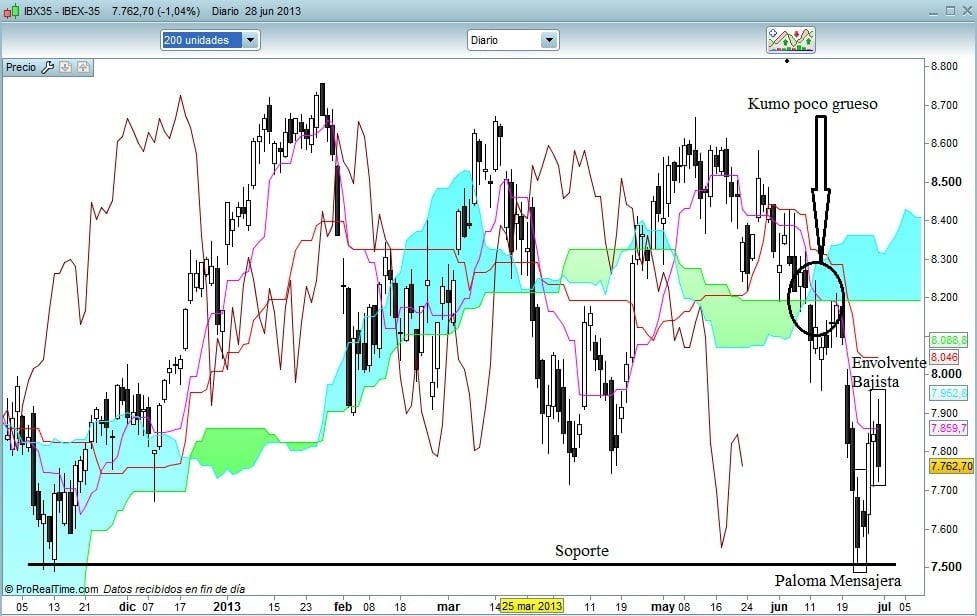Select the red 8.046 price label

pos(945,357)
